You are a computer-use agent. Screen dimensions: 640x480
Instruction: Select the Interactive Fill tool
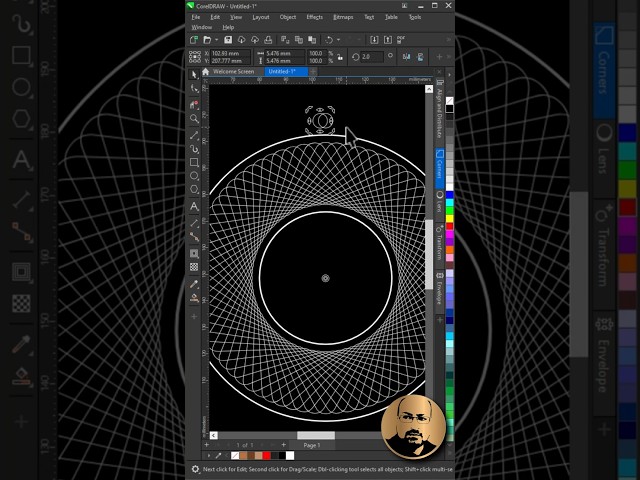click(194, 298)
